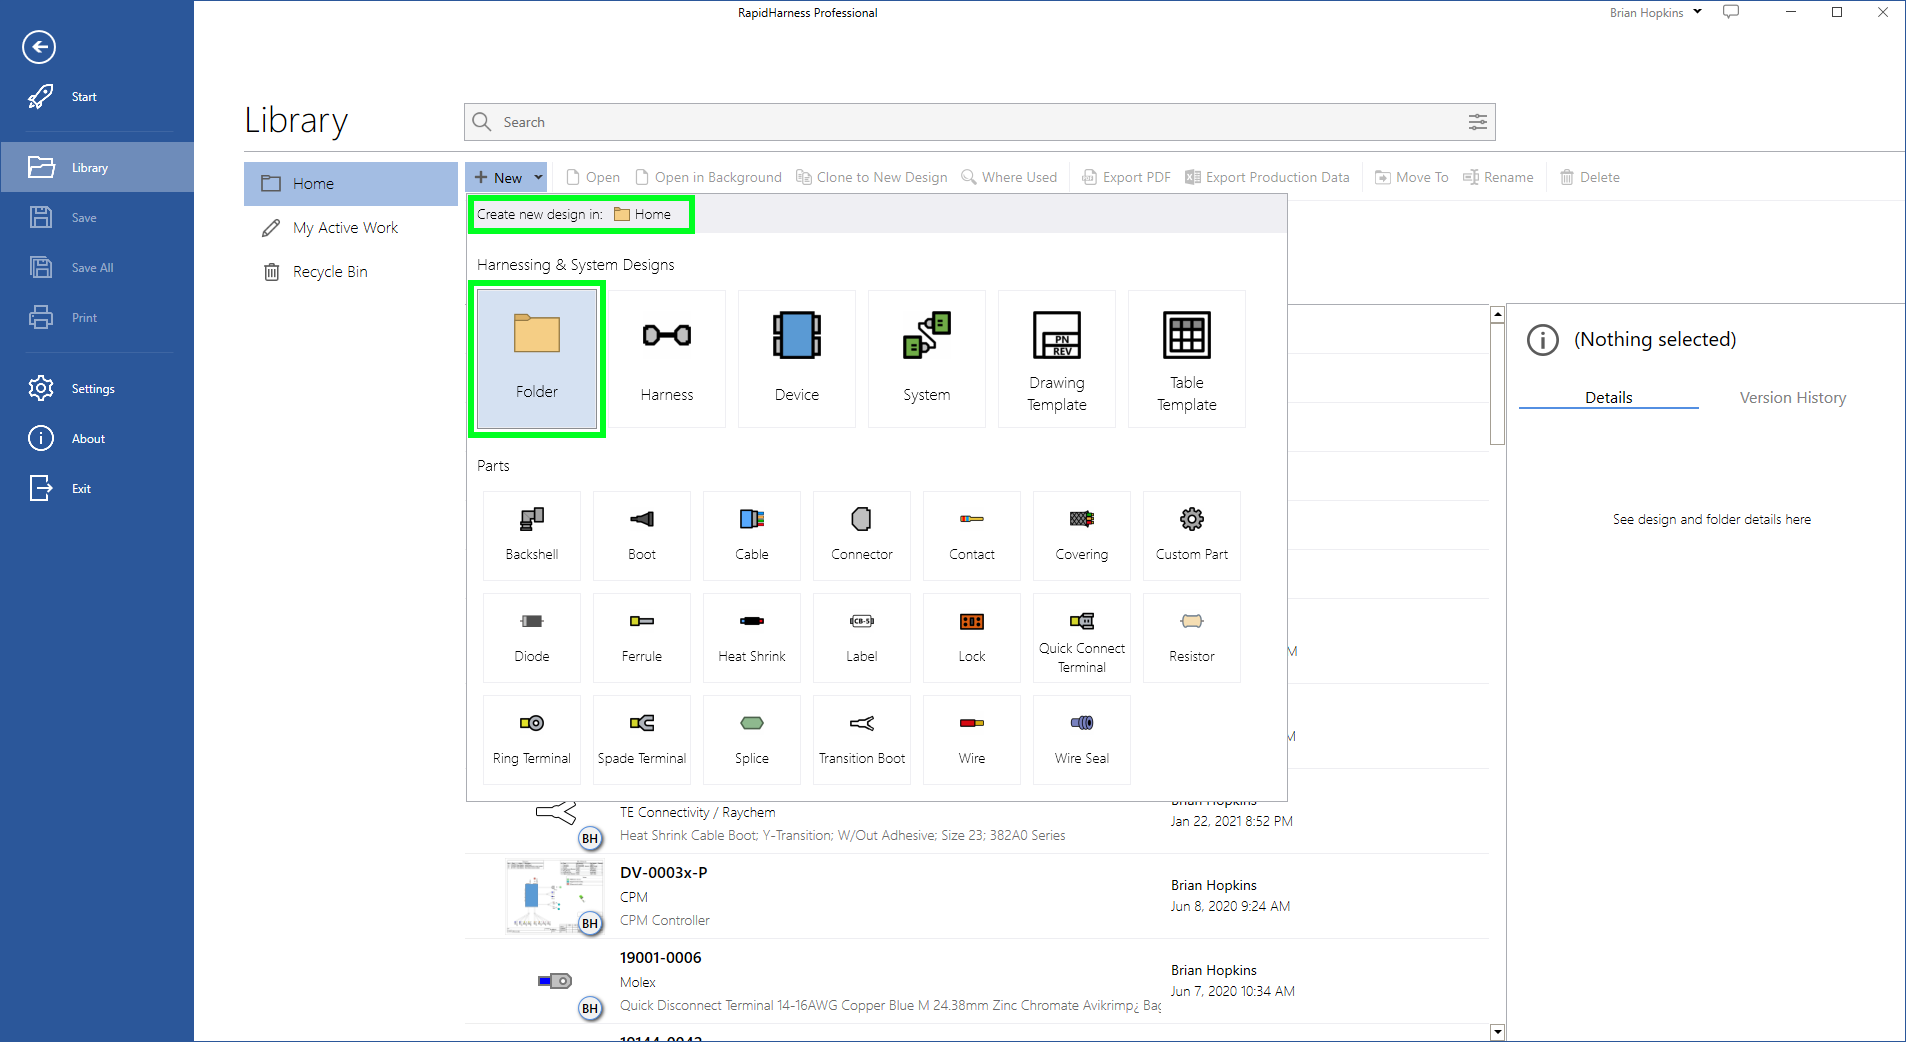Create a new Table Template
This screenshot has height=1042, width=1906.
tap(1187, 359)
